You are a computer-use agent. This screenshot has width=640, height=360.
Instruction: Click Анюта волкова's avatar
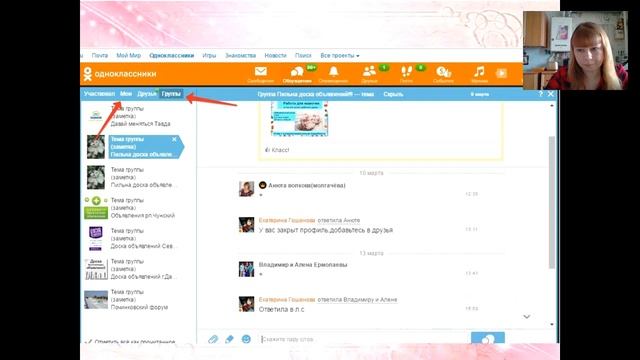[247, 189]
